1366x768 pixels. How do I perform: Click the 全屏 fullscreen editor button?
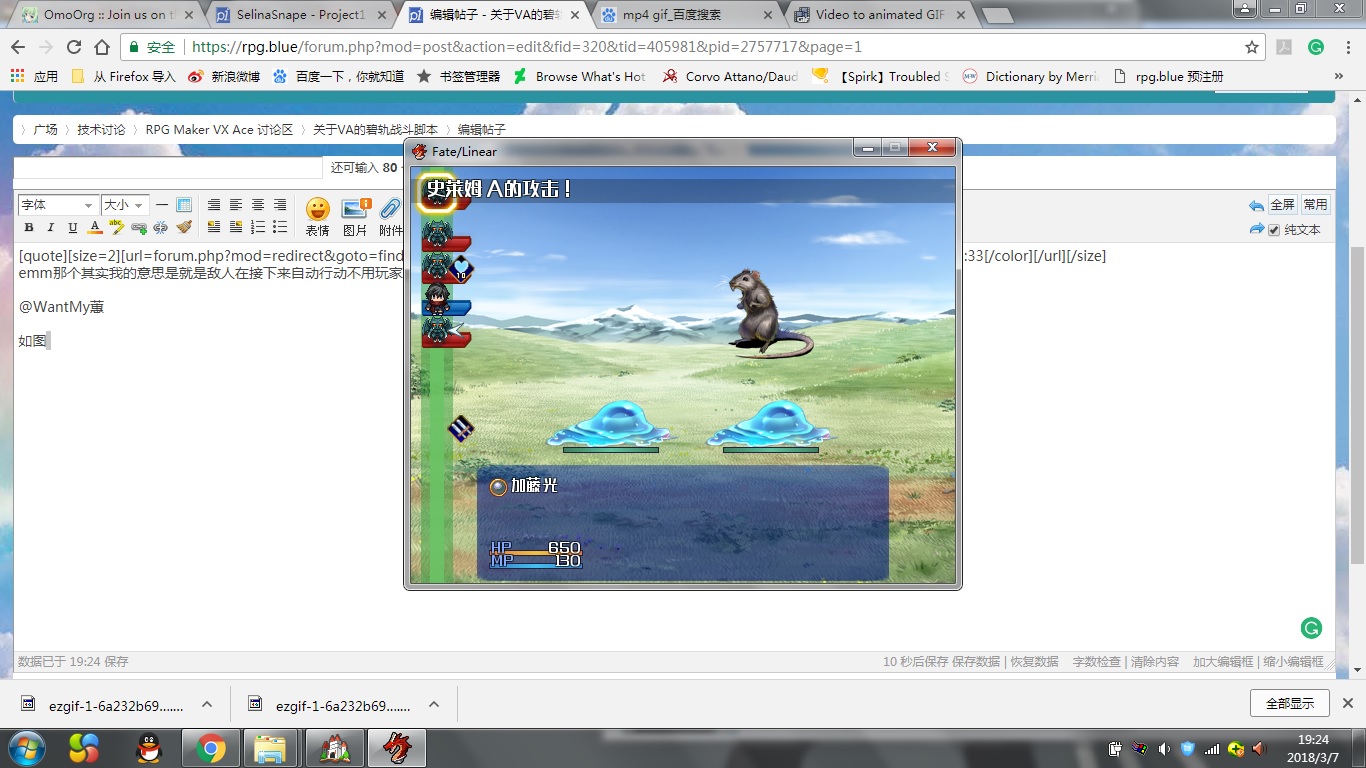tap(1282, 205)
